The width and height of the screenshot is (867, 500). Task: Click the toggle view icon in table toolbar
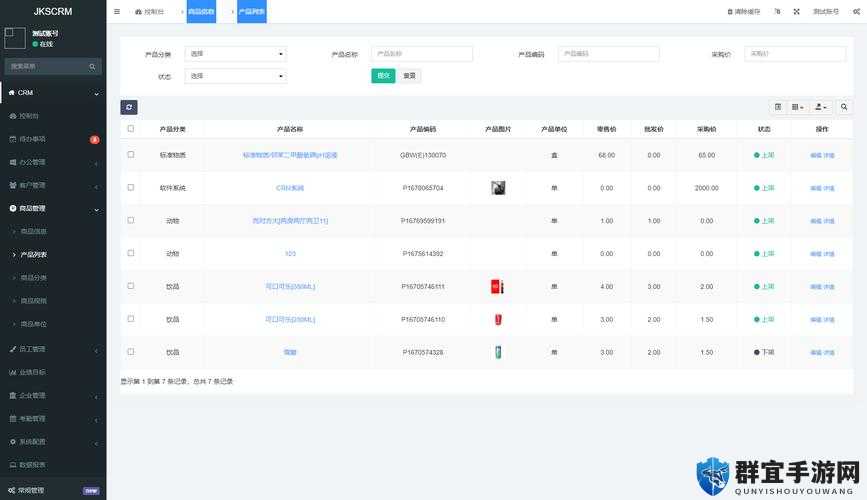point(778,107)
